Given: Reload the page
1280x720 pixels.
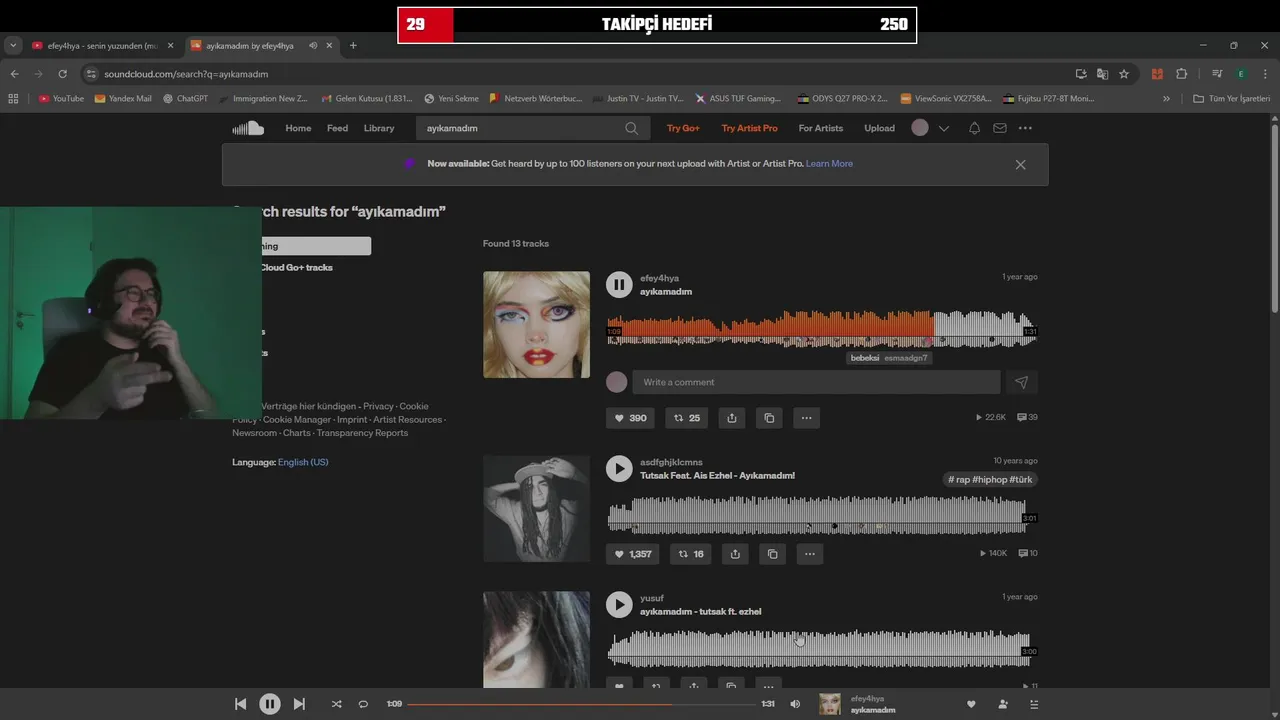Looking at the screenshot, I should [x=62, y=74].
